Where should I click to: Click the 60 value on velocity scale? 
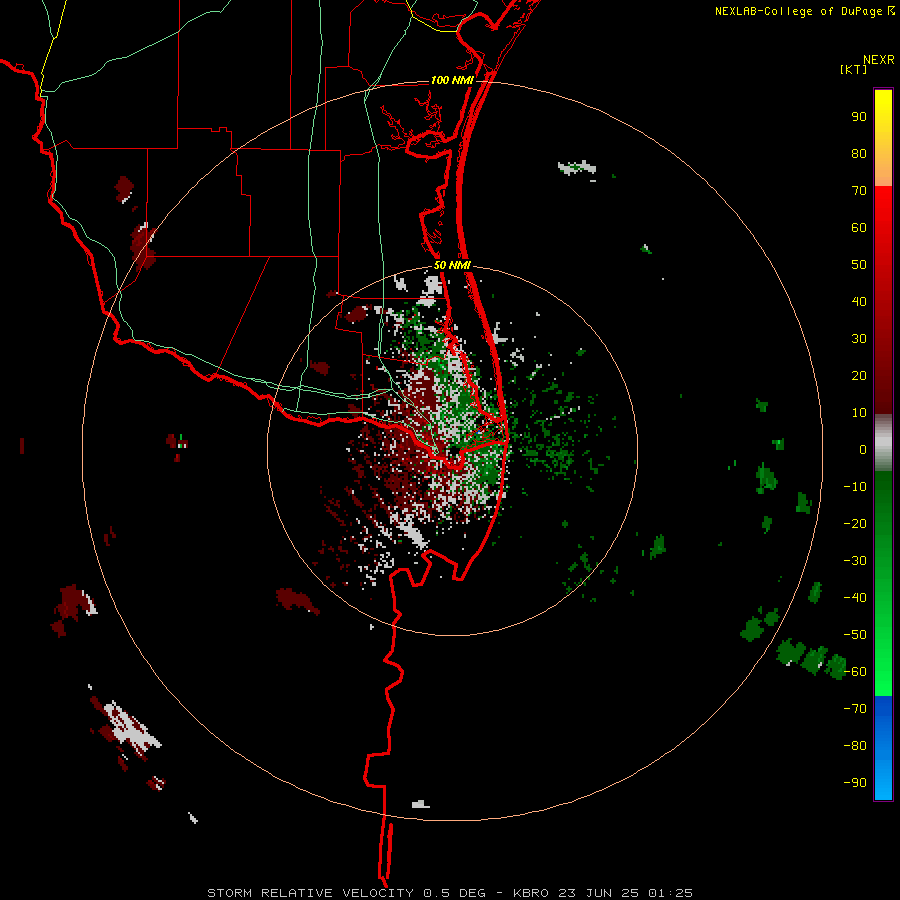click(x=859, y=228)
